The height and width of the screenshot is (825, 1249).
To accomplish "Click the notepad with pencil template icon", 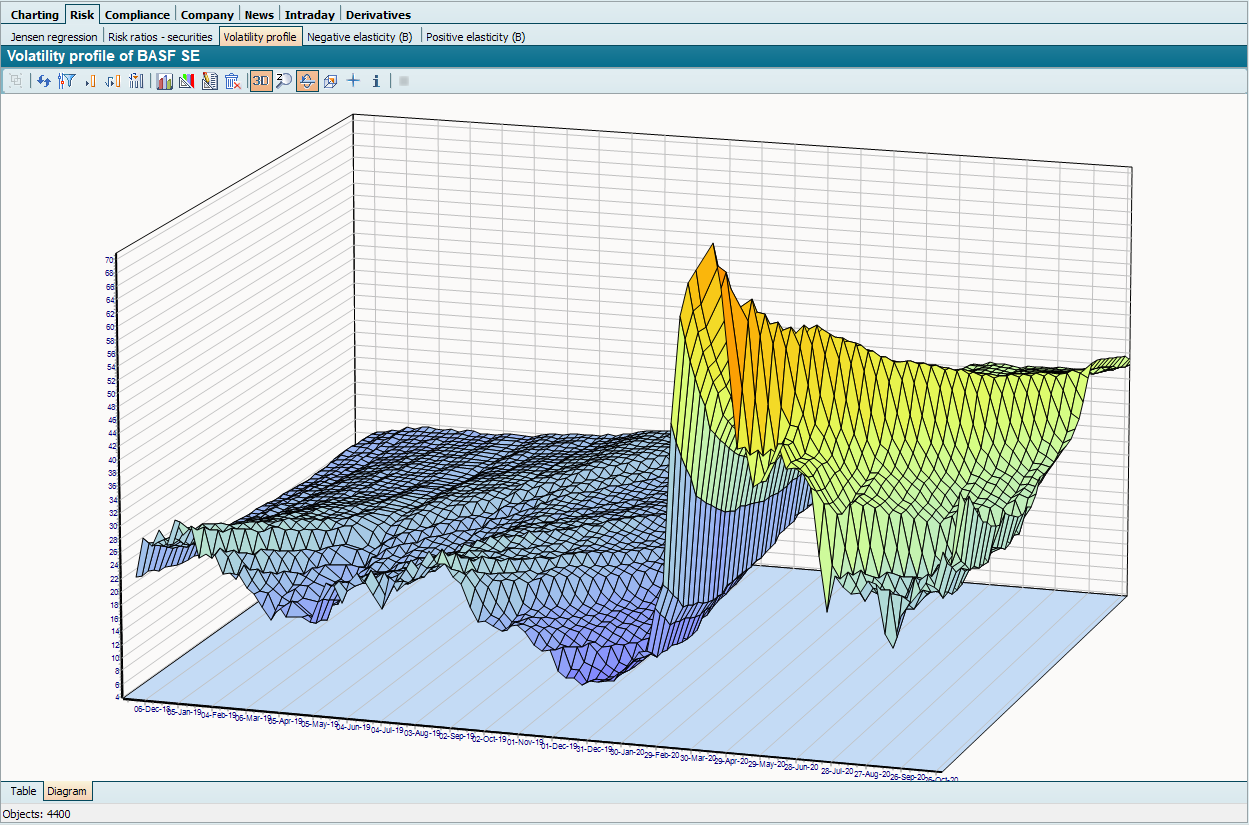I will click(209, 81).
